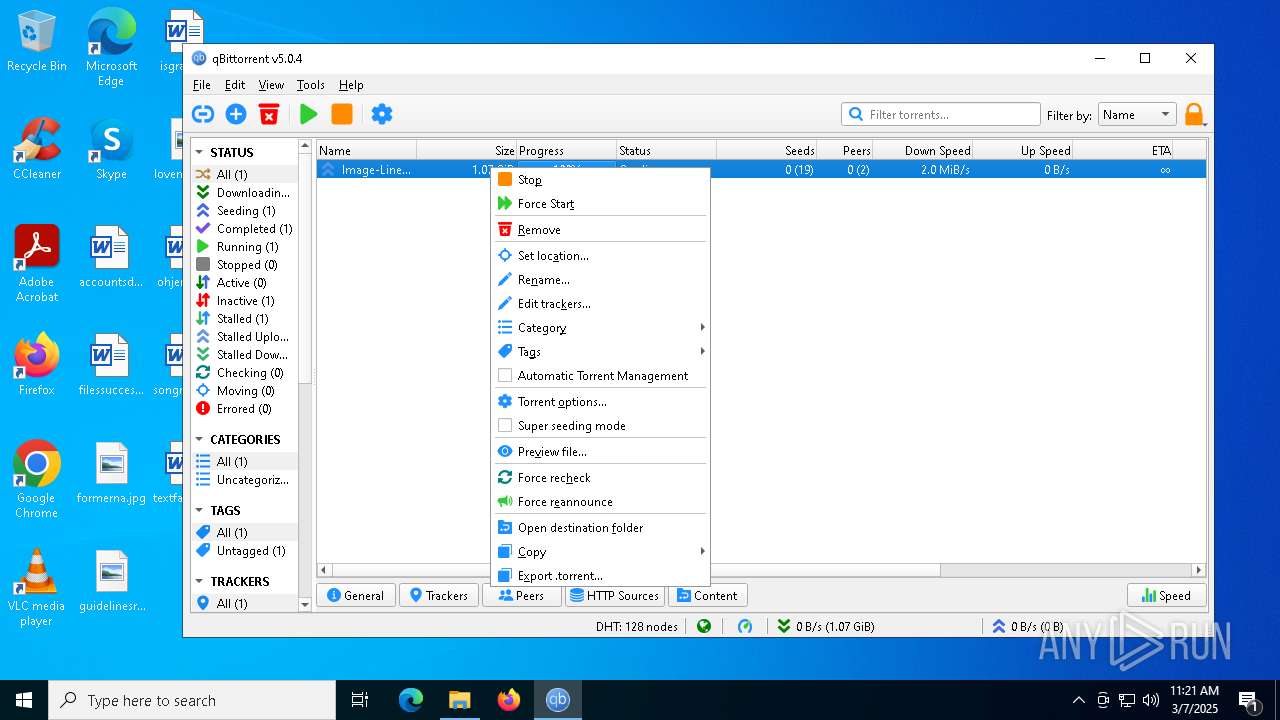The height and width of the screenshot is (720, 1280).
Task: Click the download speed status bar entry
Action: pyautogui.click(x=826, y=626)
